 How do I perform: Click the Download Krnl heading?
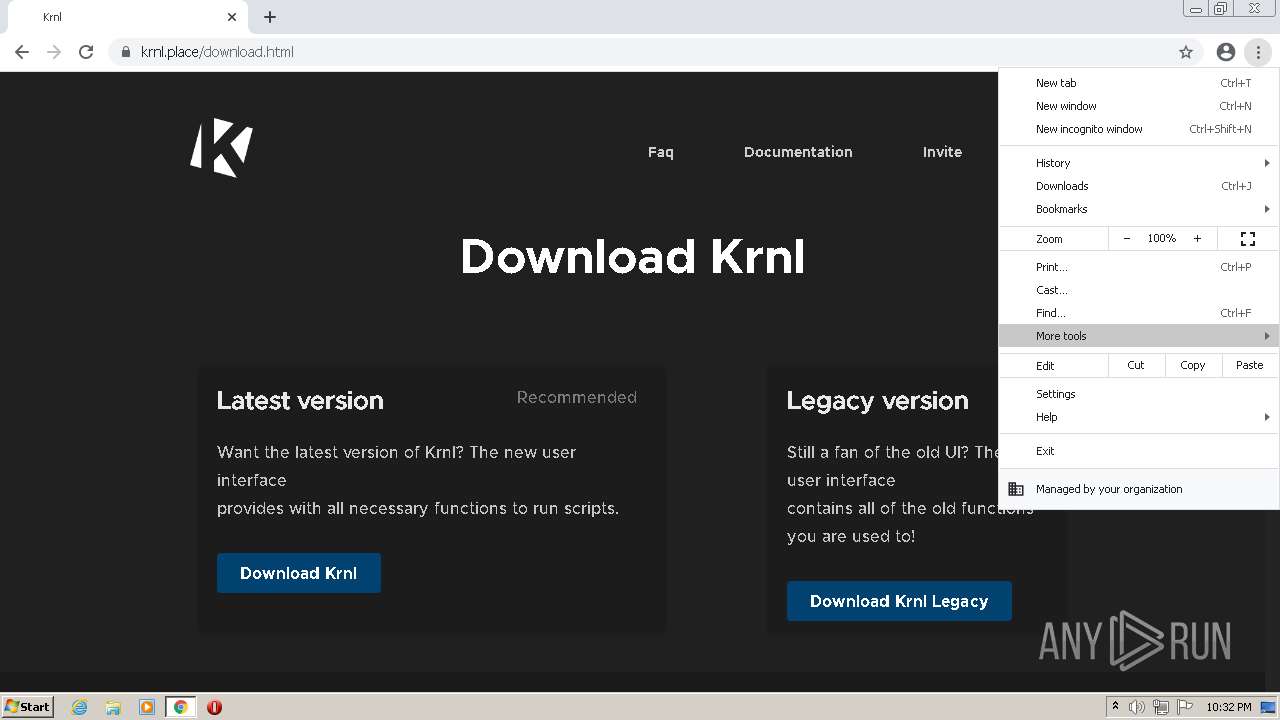pos(632,257)
